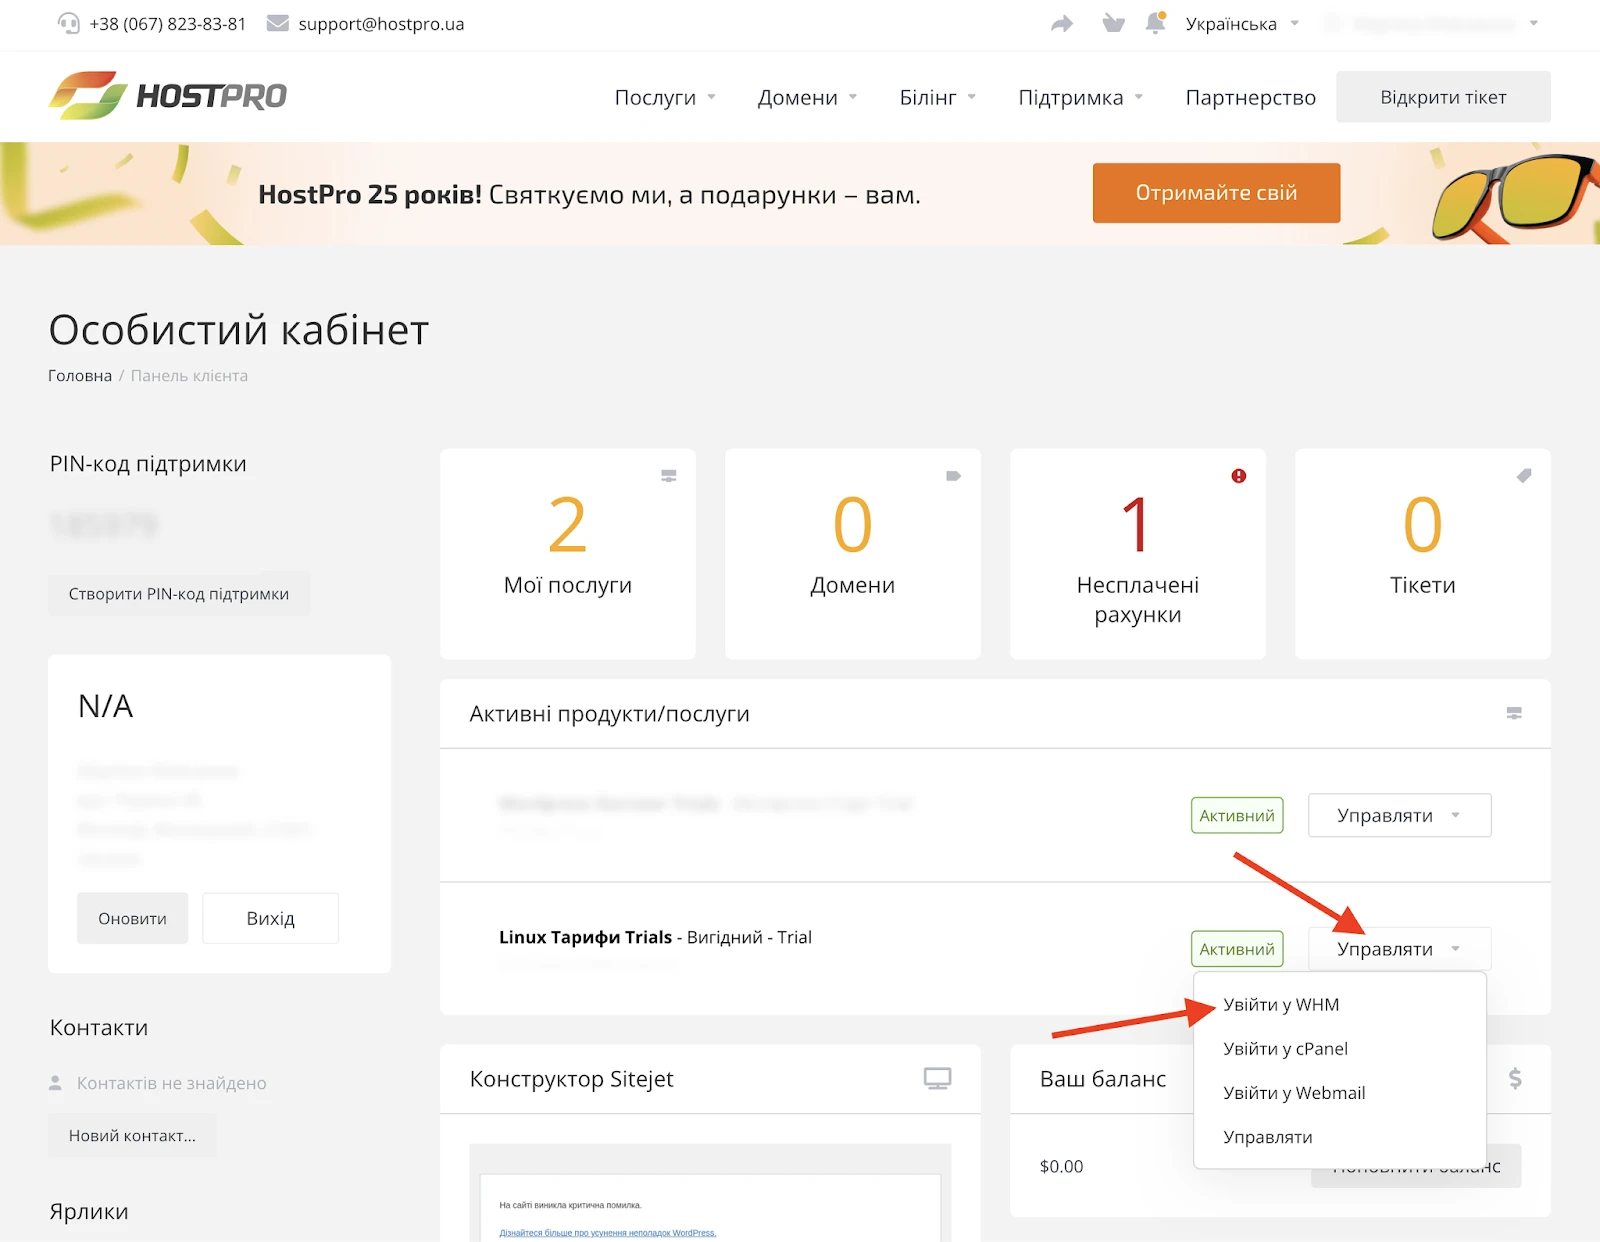Click the share arrow icon in the header

click(x=1062, y=23)
